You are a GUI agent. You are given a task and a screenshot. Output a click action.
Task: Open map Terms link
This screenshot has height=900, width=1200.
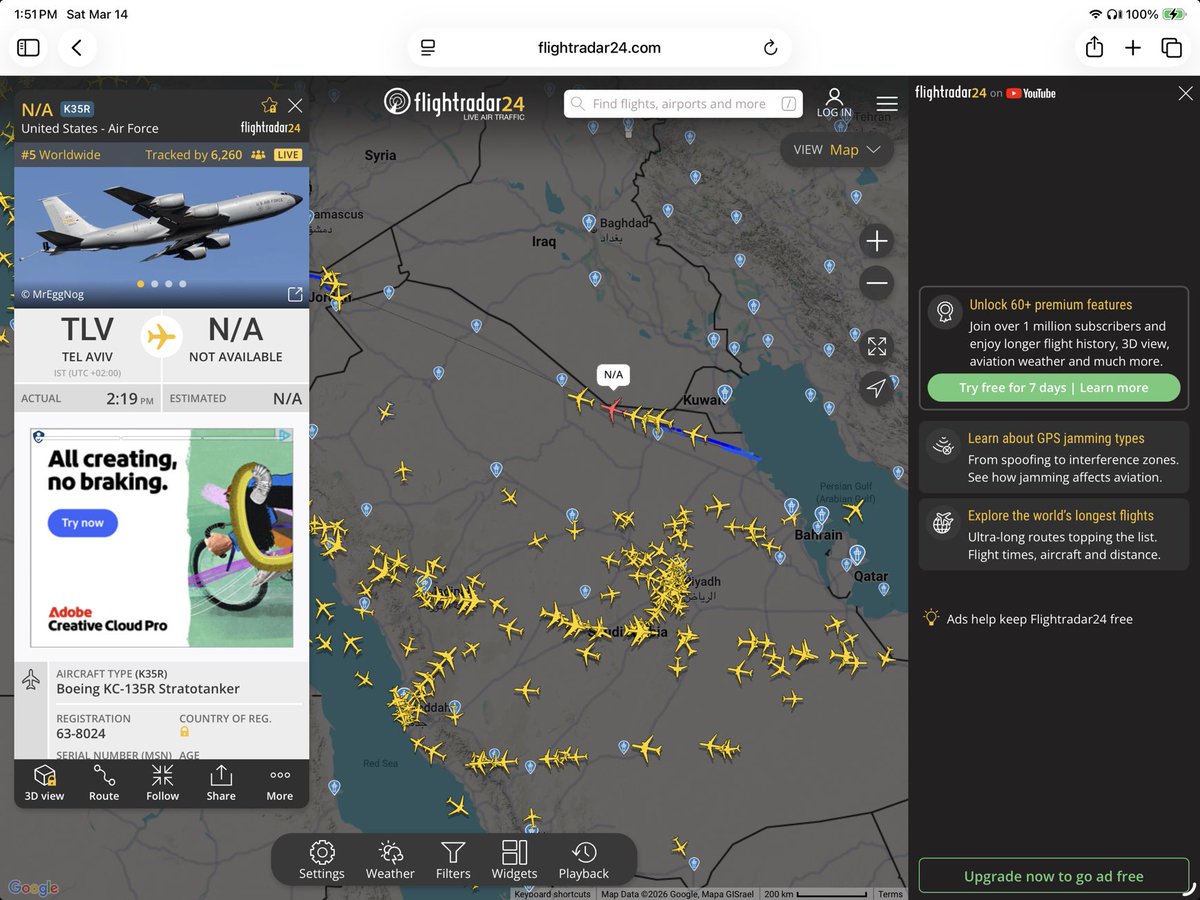click(x=890, y=894)
